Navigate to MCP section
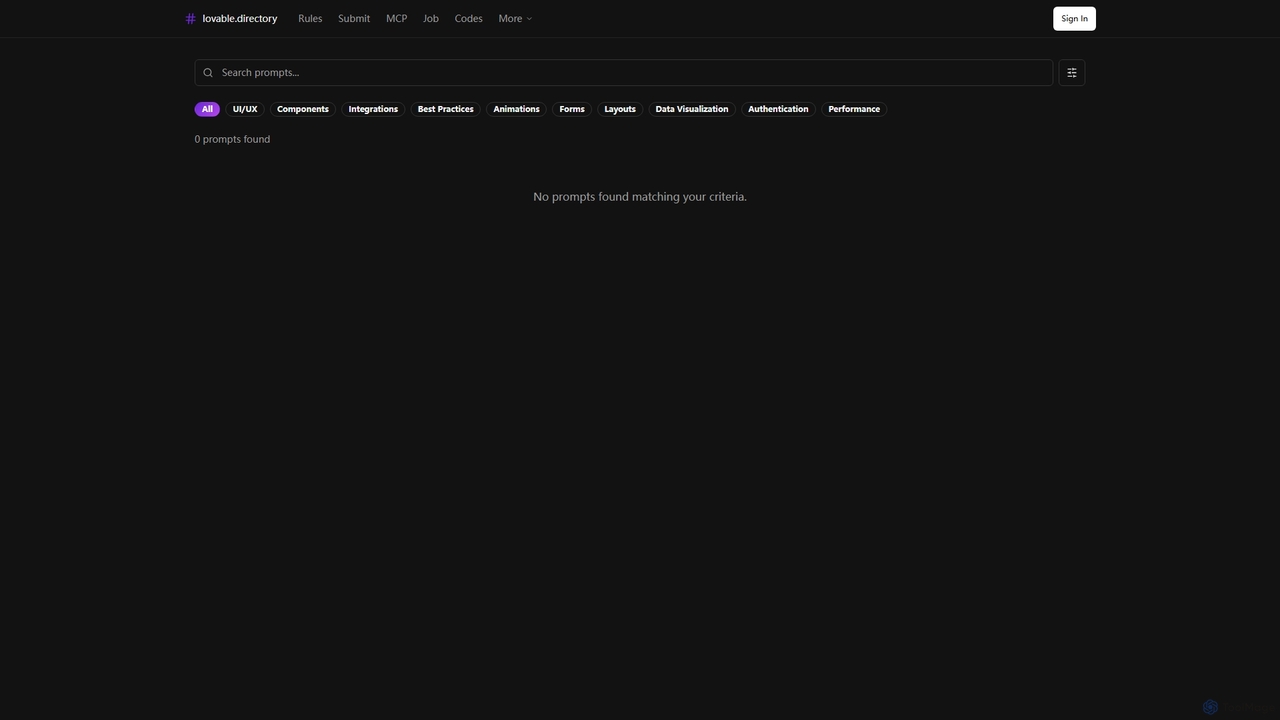The width and height of the screenshot is (1280, 720). point(396,19)
